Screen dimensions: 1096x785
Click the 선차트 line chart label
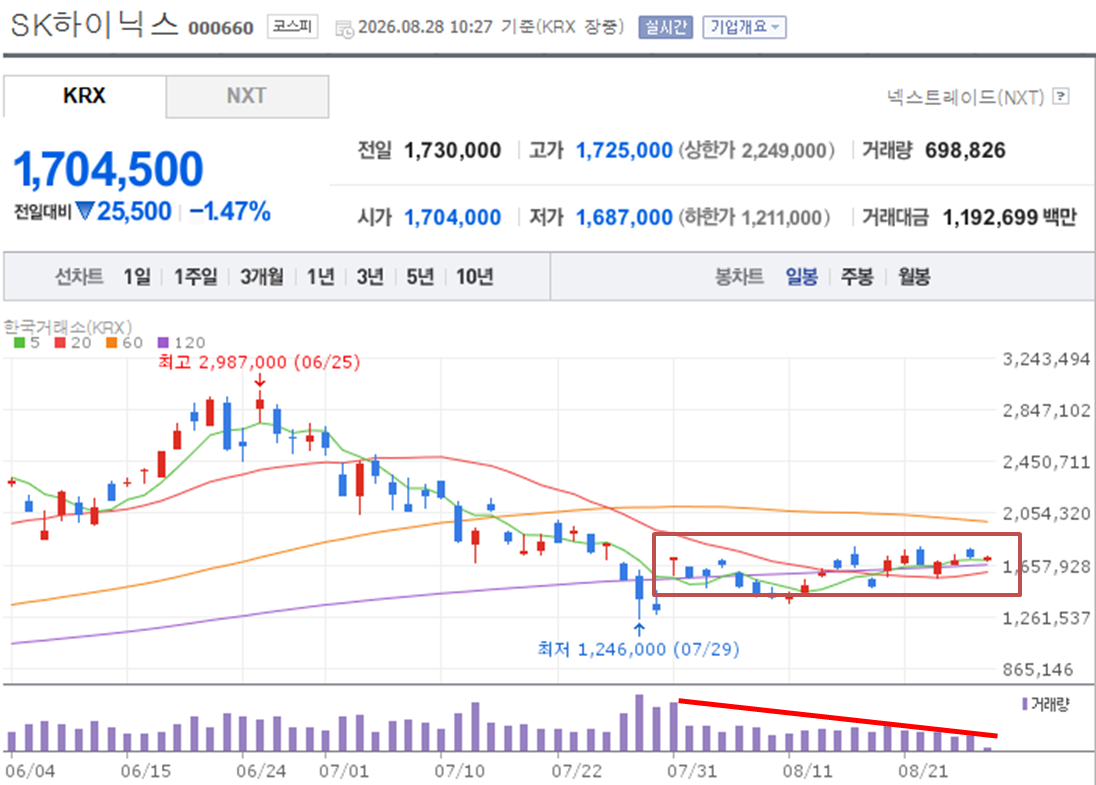pos(79,277)
